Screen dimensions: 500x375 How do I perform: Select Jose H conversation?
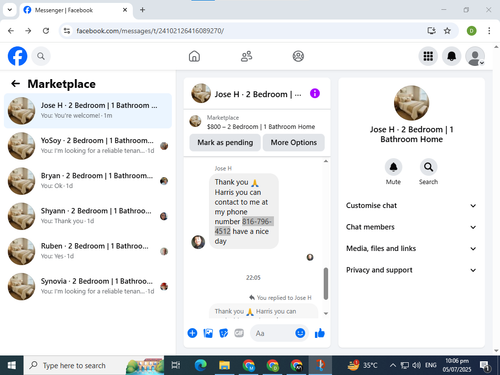88,111
